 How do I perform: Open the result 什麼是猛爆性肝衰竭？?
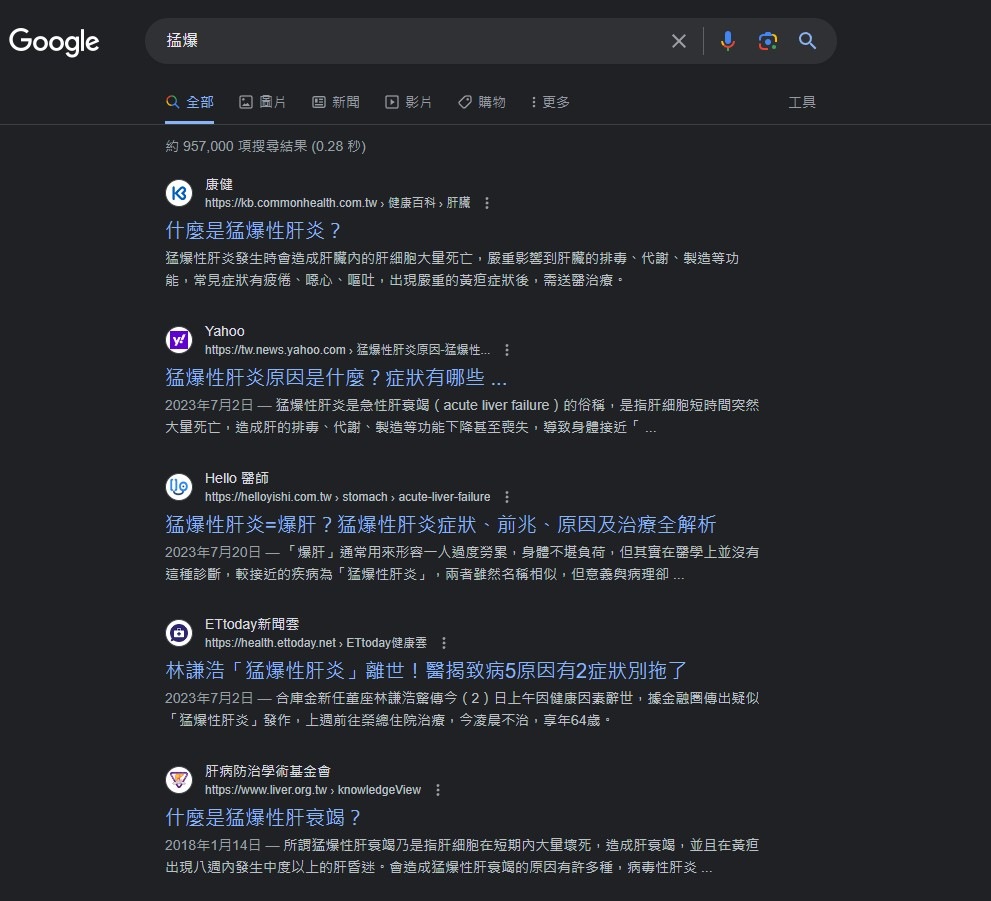[x=263, y=817]
